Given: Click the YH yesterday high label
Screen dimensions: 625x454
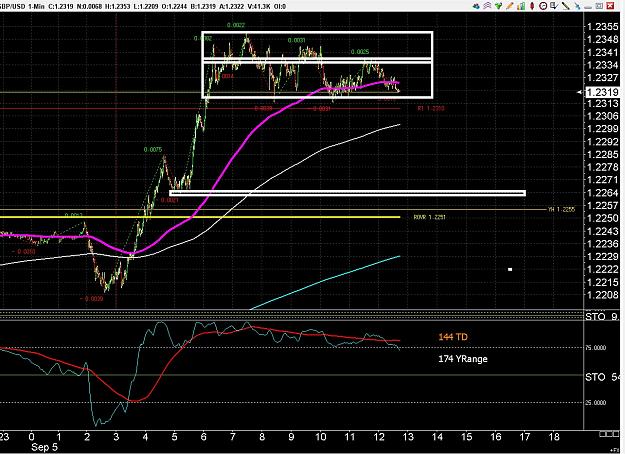Looking at the screenshot, I should 561,209.
